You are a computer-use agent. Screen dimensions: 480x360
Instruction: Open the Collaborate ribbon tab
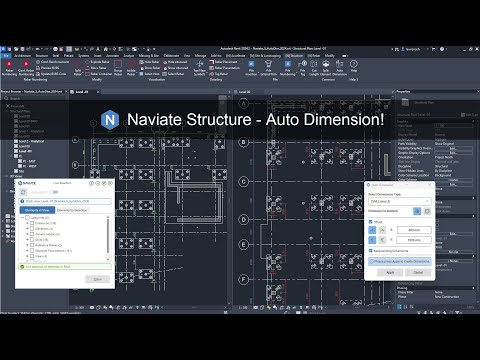[171, 56]
